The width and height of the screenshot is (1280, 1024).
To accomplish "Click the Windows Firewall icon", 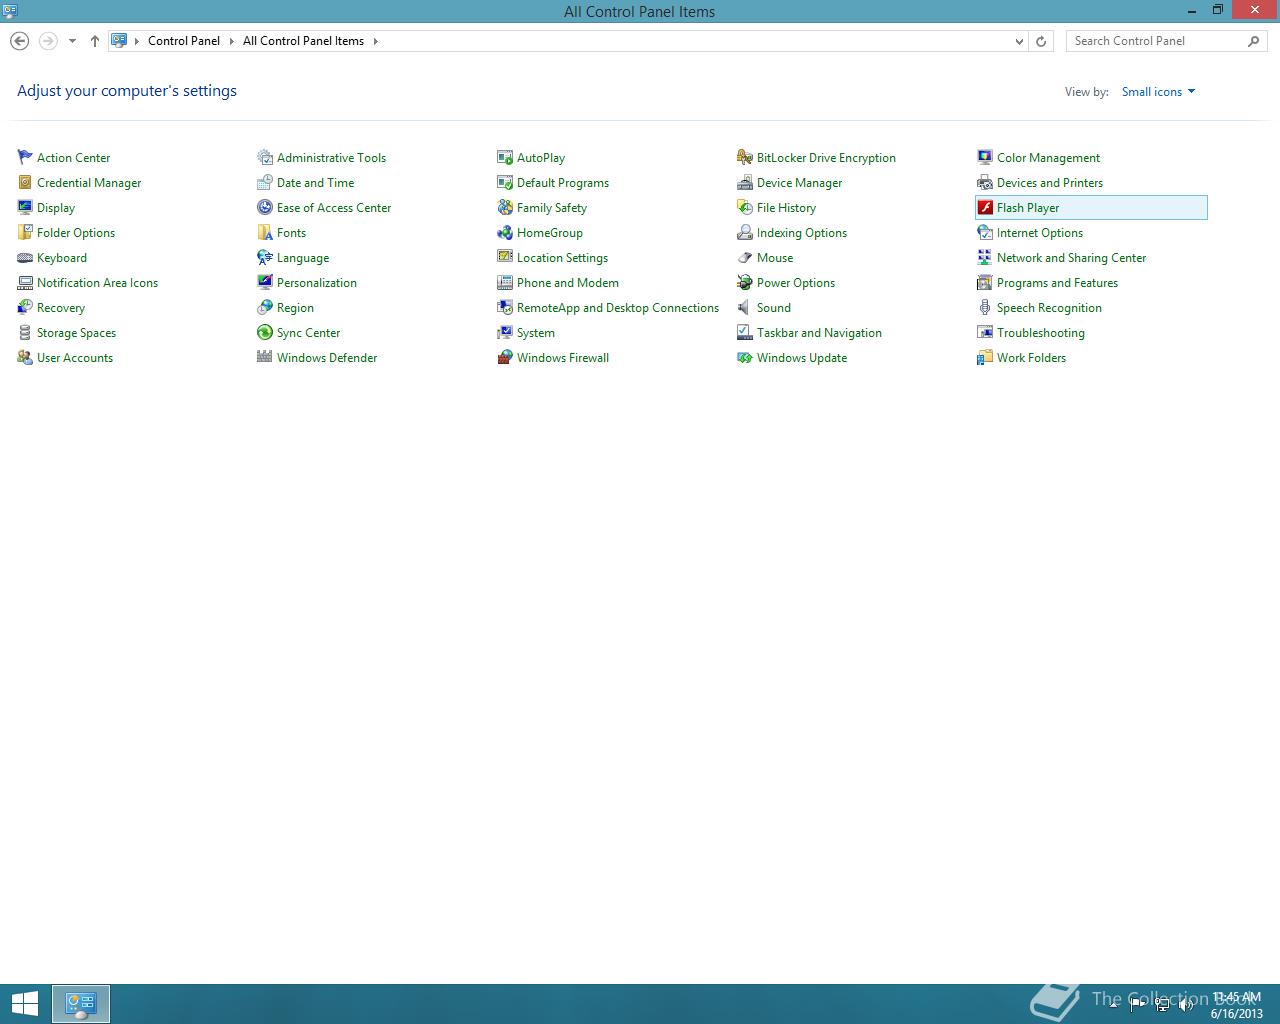I will [x=505, y=357].
